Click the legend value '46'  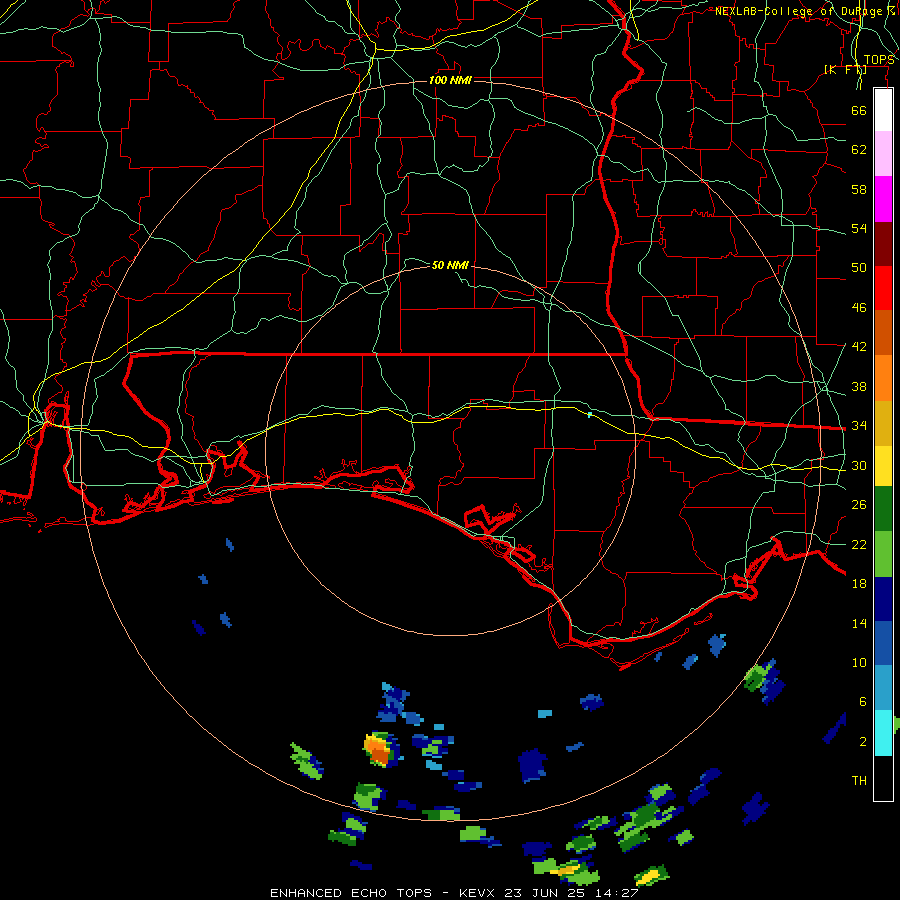pyautogui.click(x=859, y=308)
